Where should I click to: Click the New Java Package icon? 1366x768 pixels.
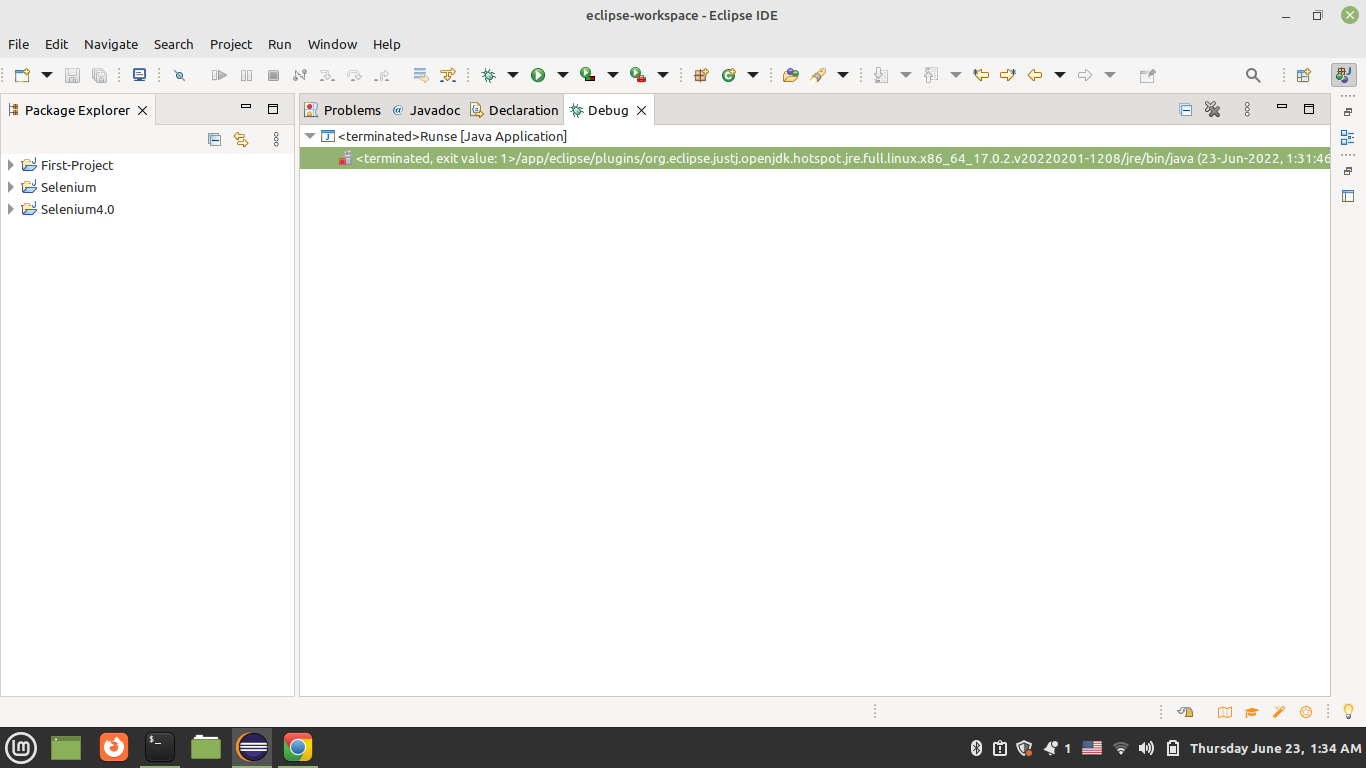pos(701,75)
